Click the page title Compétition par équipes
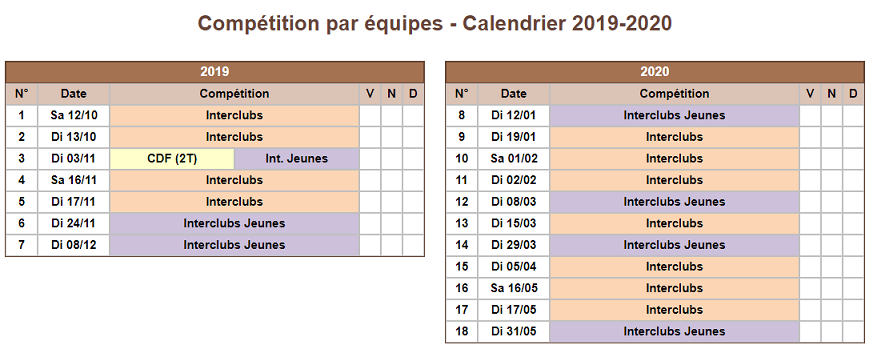 (x=321, y=23)
